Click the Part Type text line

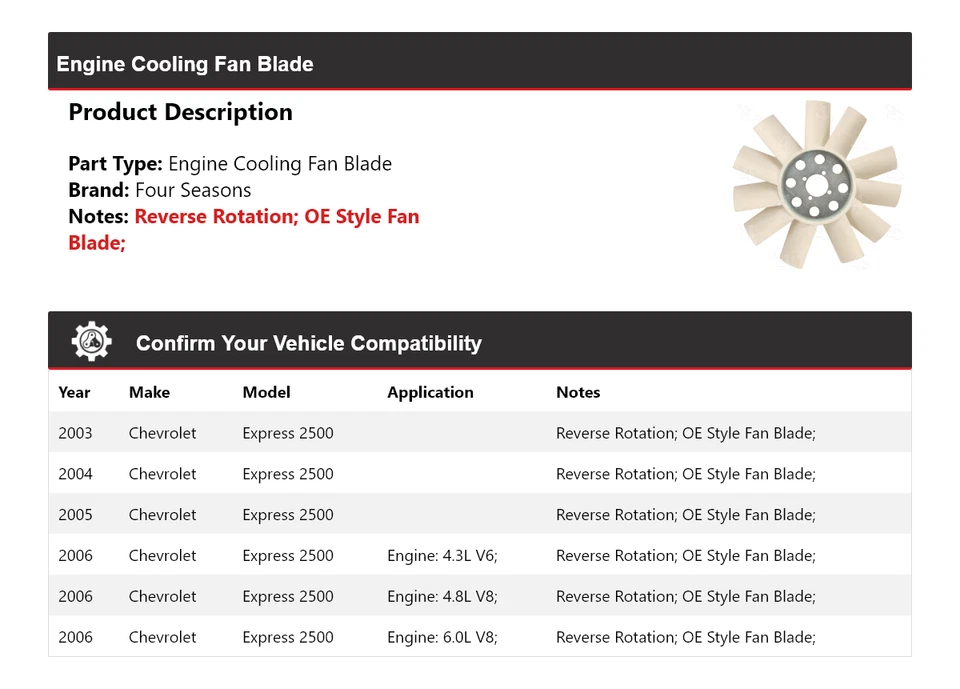tap(230, 164)
